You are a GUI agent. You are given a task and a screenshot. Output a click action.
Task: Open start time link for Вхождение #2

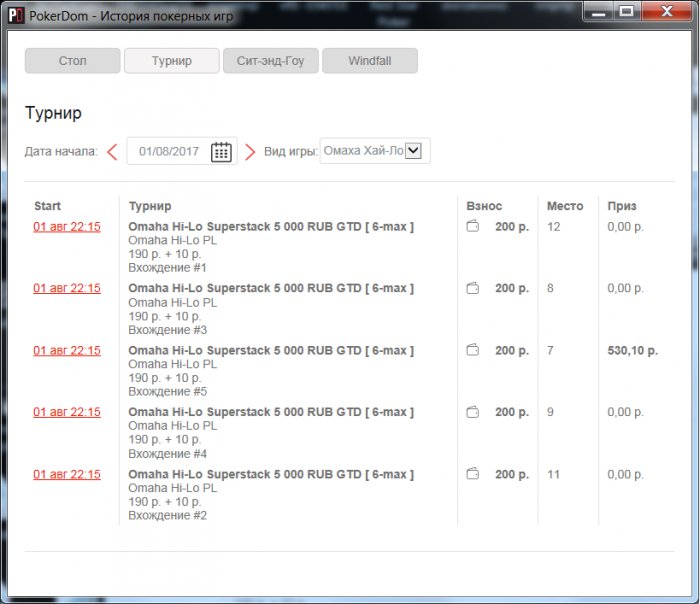tap(67, 474)
